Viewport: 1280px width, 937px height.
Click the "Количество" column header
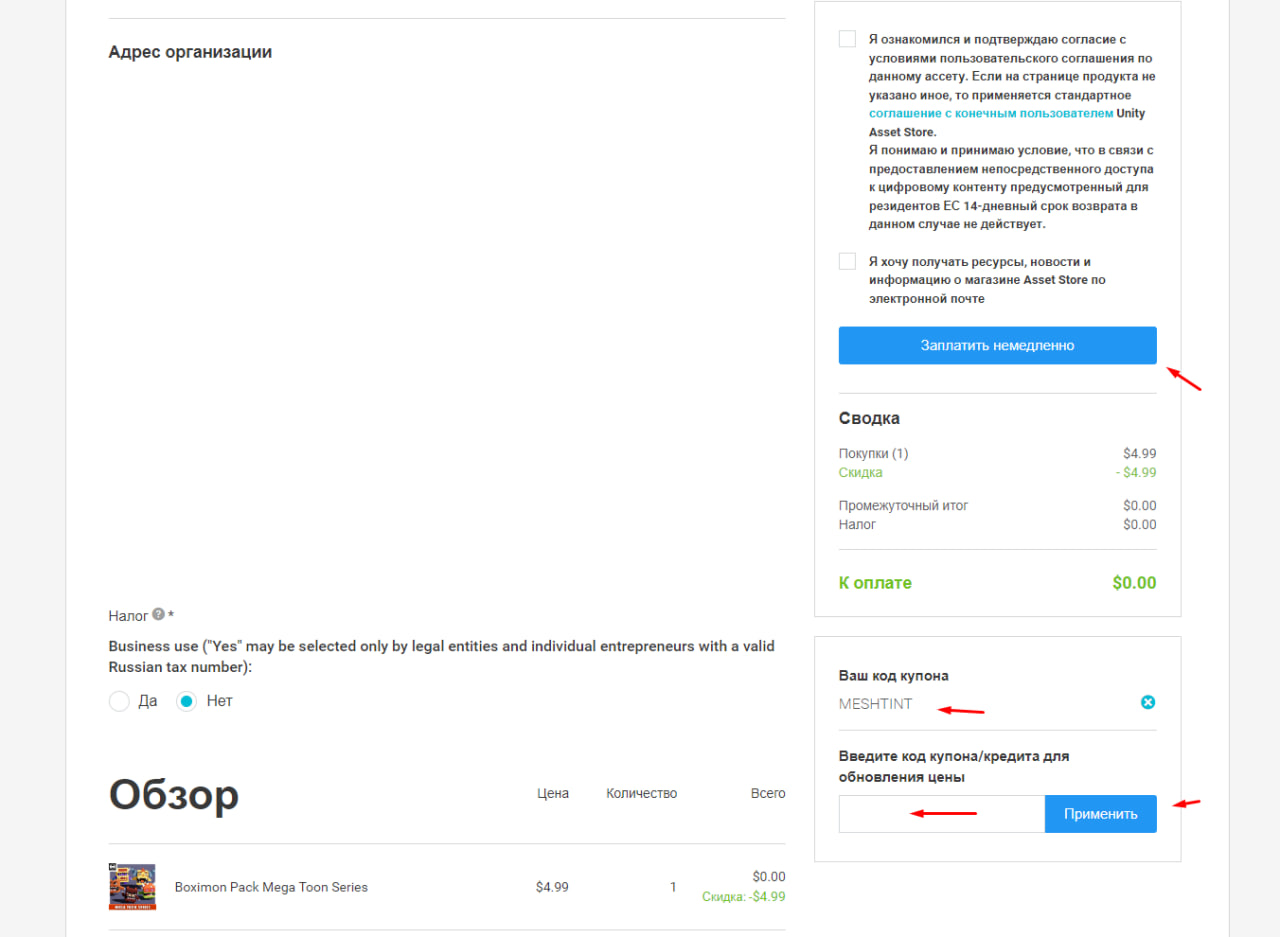click(641, 794)
